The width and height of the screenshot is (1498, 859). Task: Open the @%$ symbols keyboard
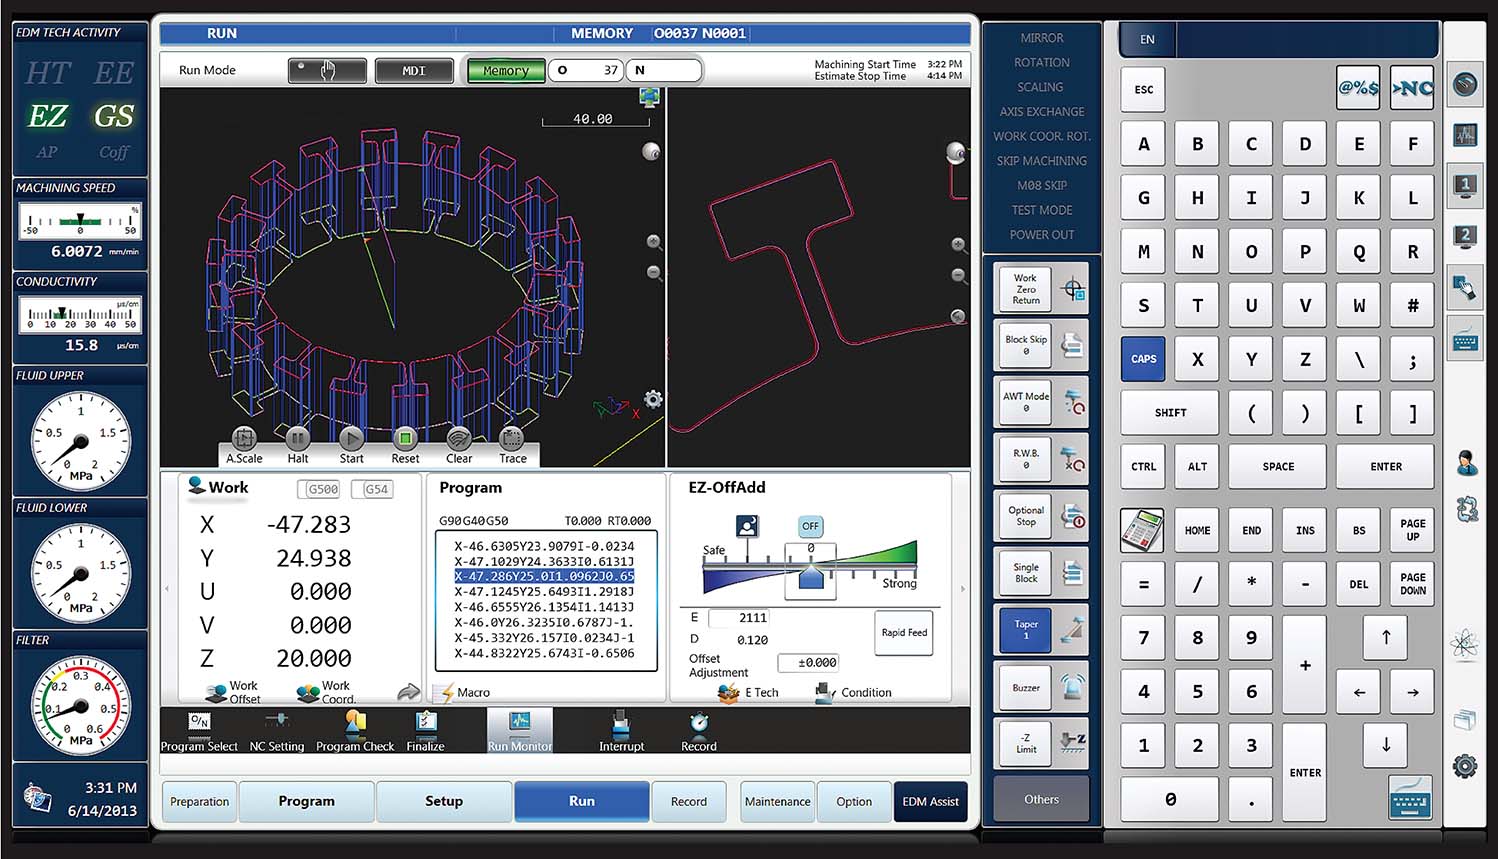1358,88
